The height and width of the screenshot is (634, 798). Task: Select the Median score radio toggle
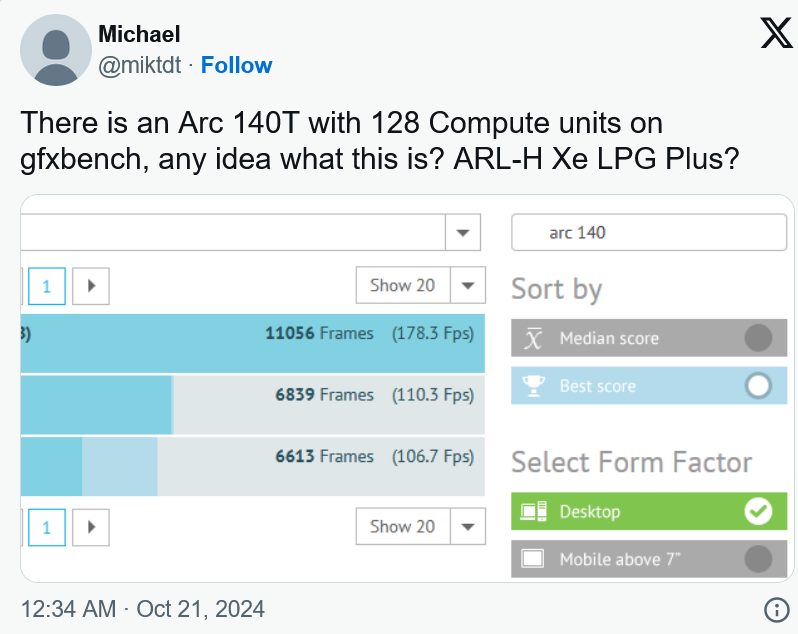(x=758, y=338)
